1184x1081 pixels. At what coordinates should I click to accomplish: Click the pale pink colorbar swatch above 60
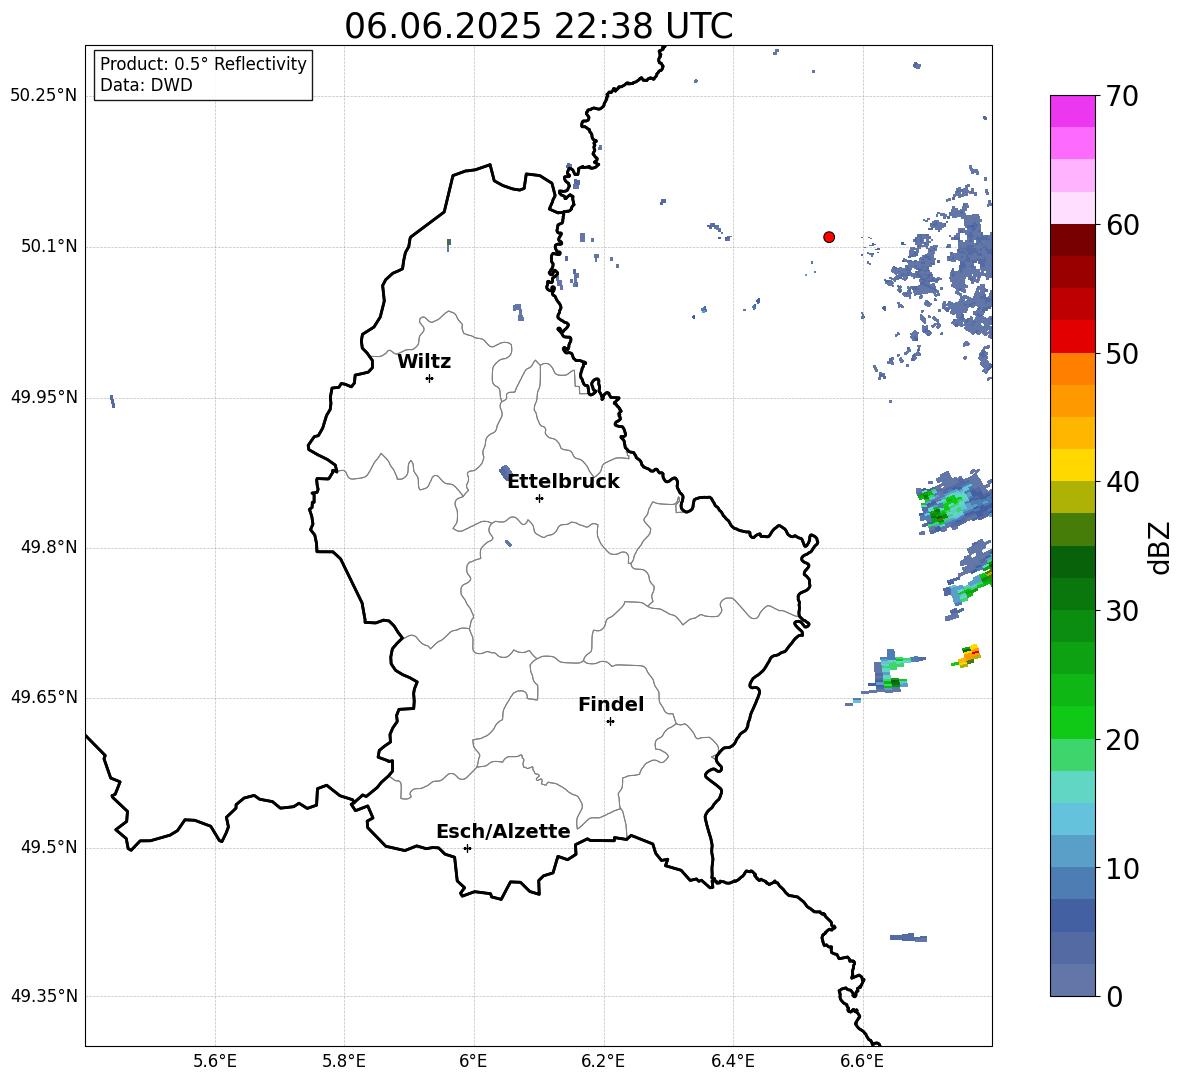click(x=1072, y=208)
